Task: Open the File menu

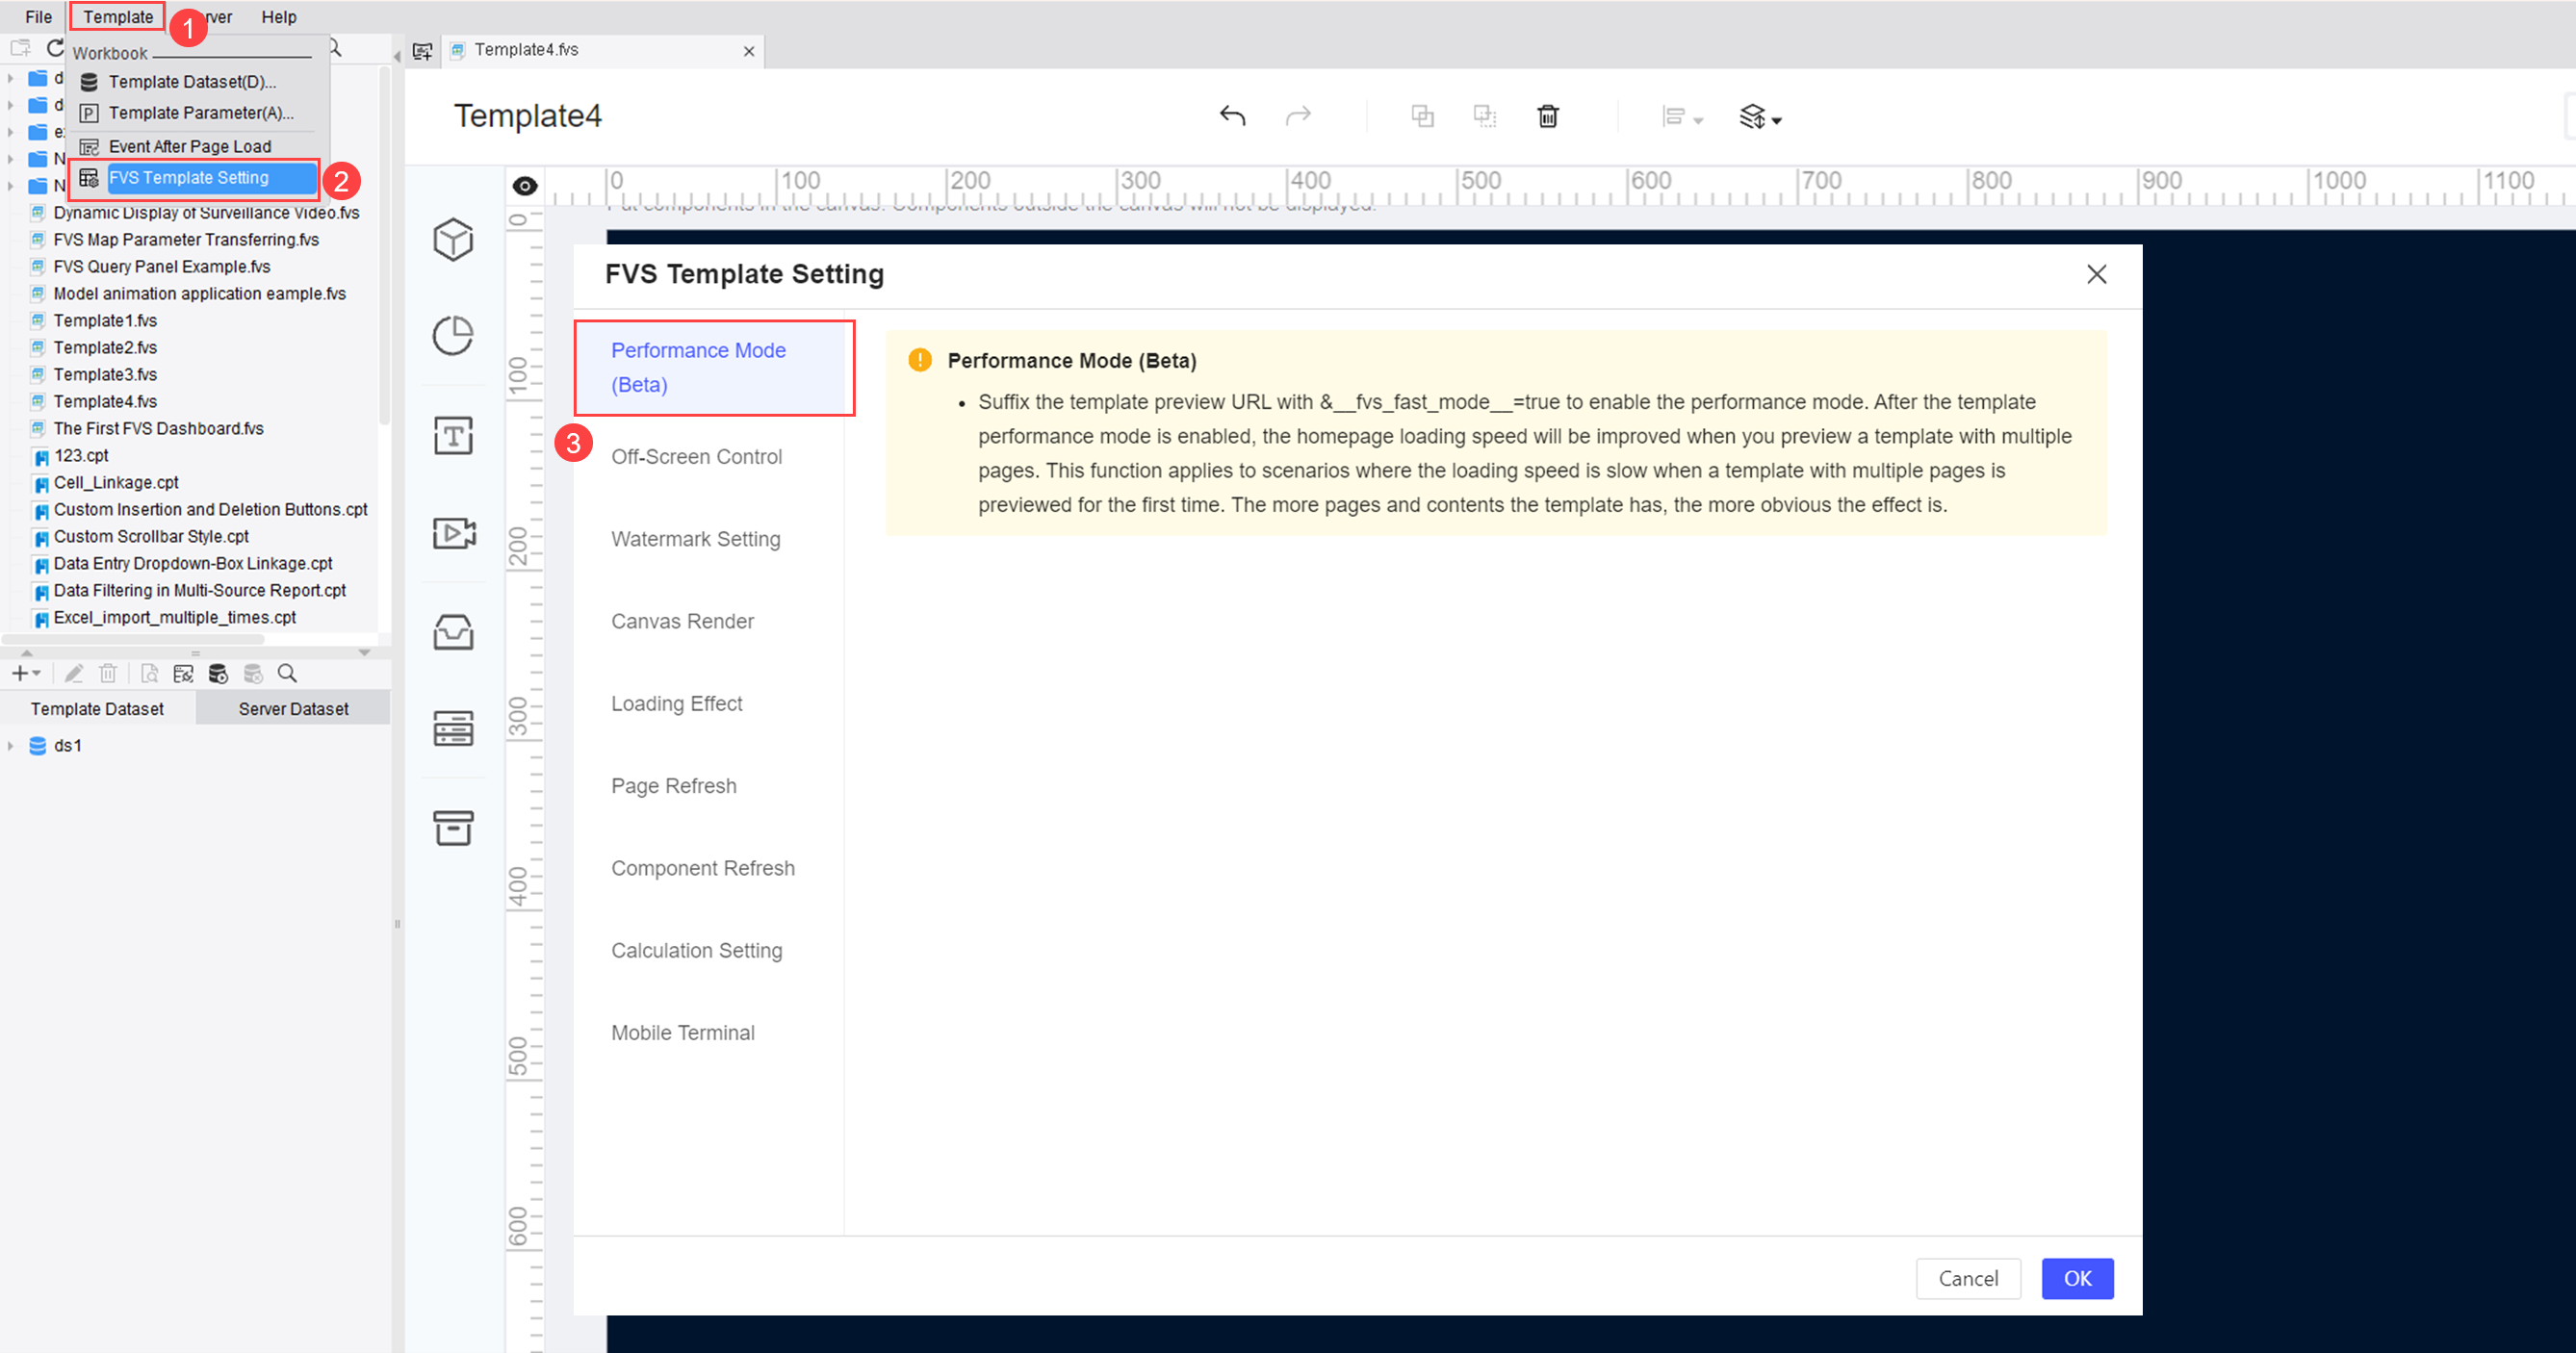Action: [x=38, y=17]
